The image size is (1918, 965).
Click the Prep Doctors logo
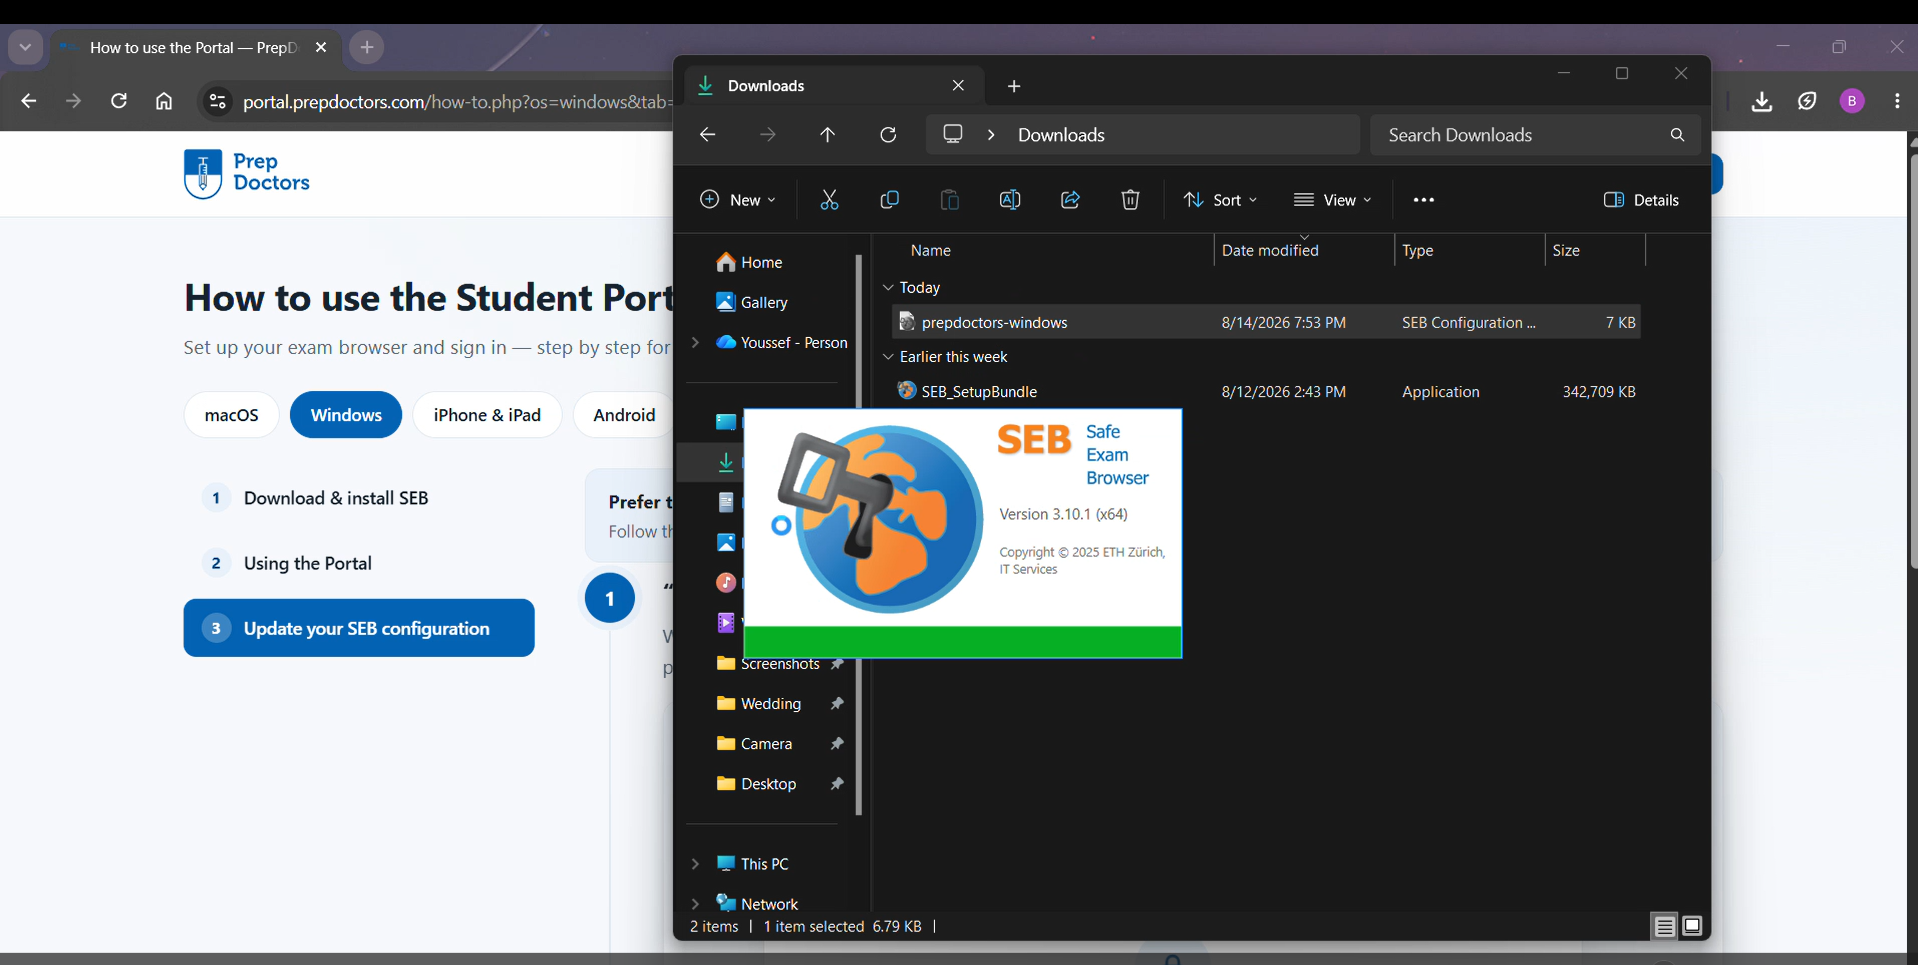pyautogui.click(x=247, y=173)
